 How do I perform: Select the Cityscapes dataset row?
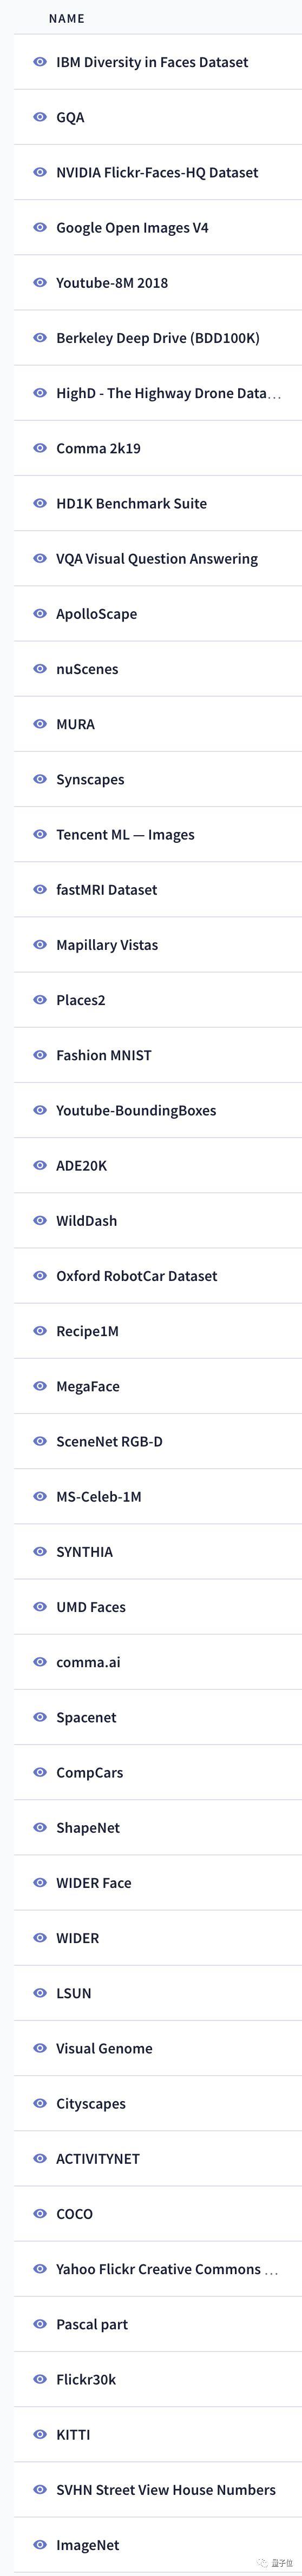coord(157,2103)
